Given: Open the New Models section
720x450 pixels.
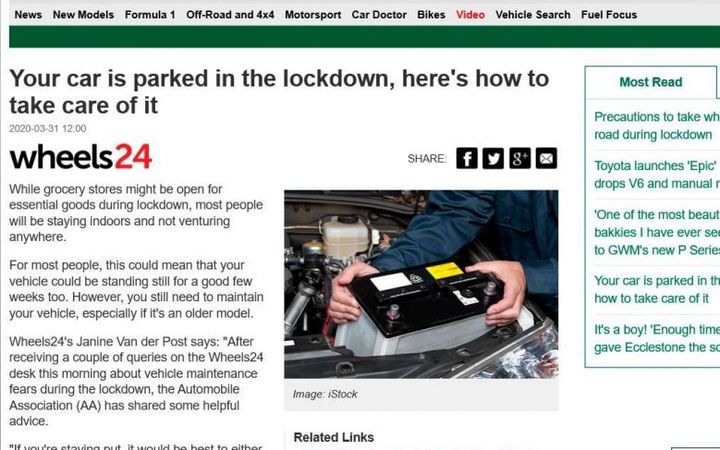Looking at the screenshot, I should tap(83, 15).
